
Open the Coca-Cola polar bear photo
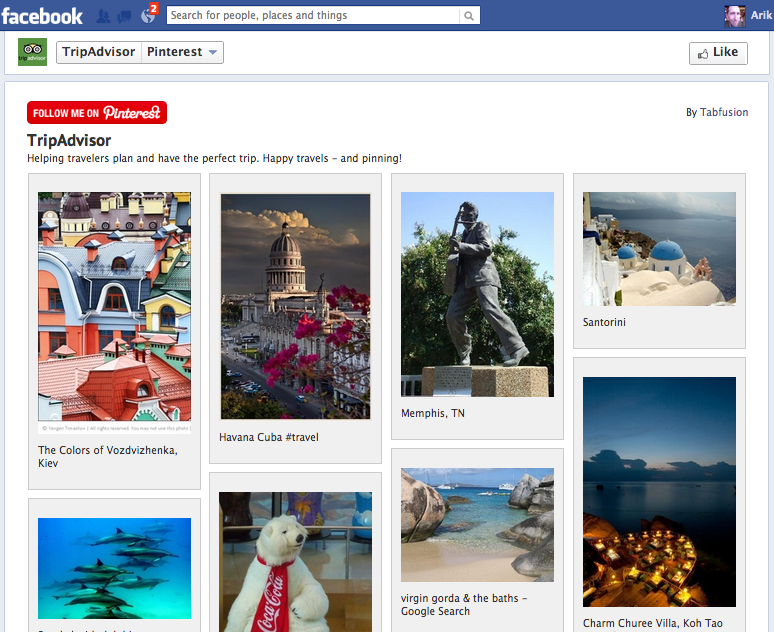[x=295, y=562]
